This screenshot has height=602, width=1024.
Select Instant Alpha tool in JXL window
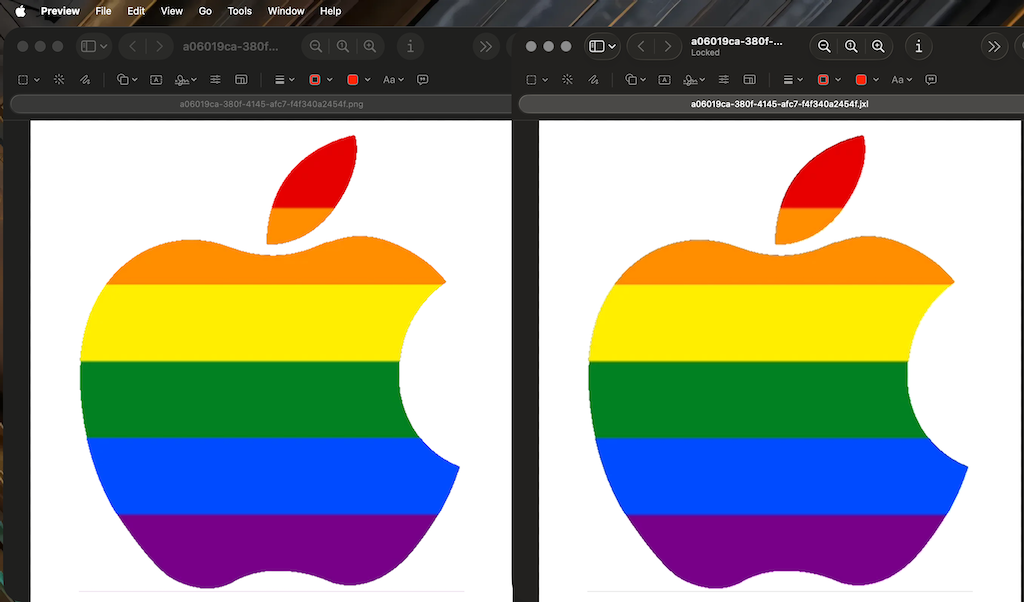pyautogui.click(x=567, y=80)
